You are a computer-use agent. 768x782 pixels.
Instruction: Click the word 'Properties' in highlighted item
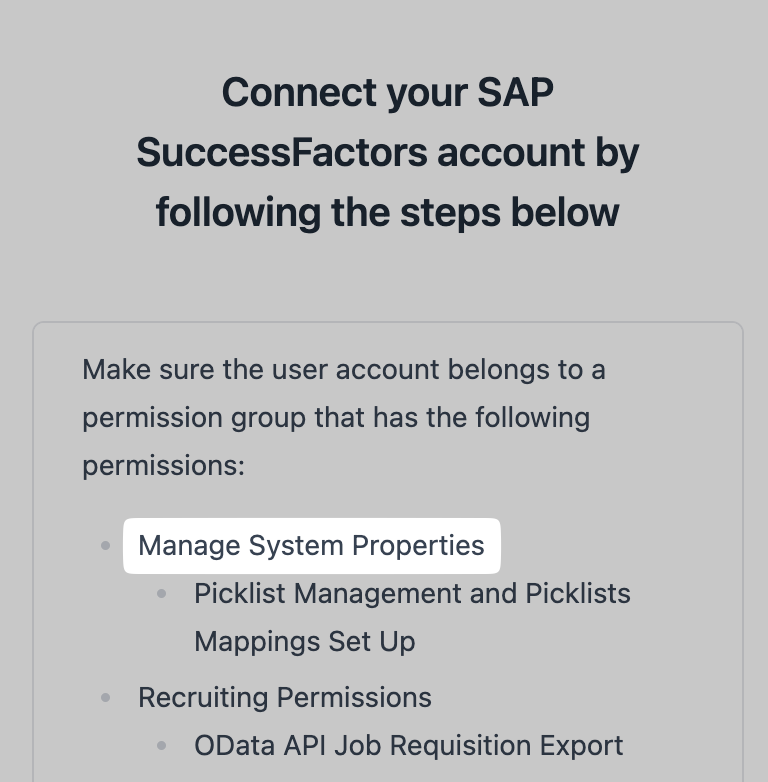pos(418,546)
